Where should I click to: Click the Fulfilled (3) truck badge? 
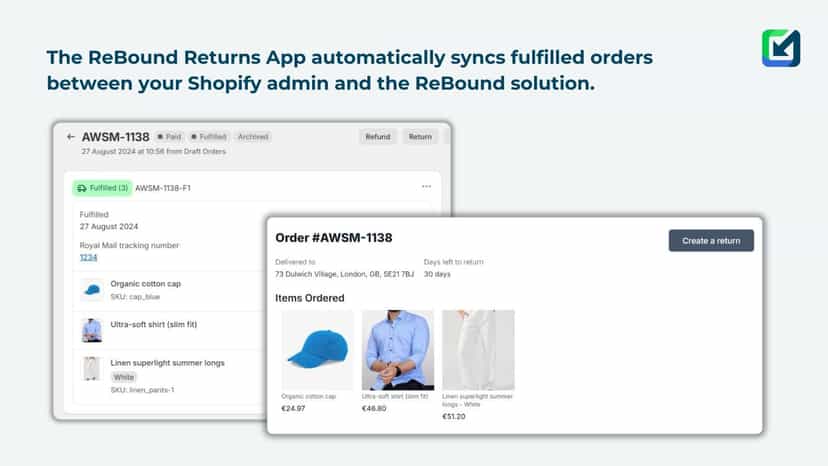[102, 188]
